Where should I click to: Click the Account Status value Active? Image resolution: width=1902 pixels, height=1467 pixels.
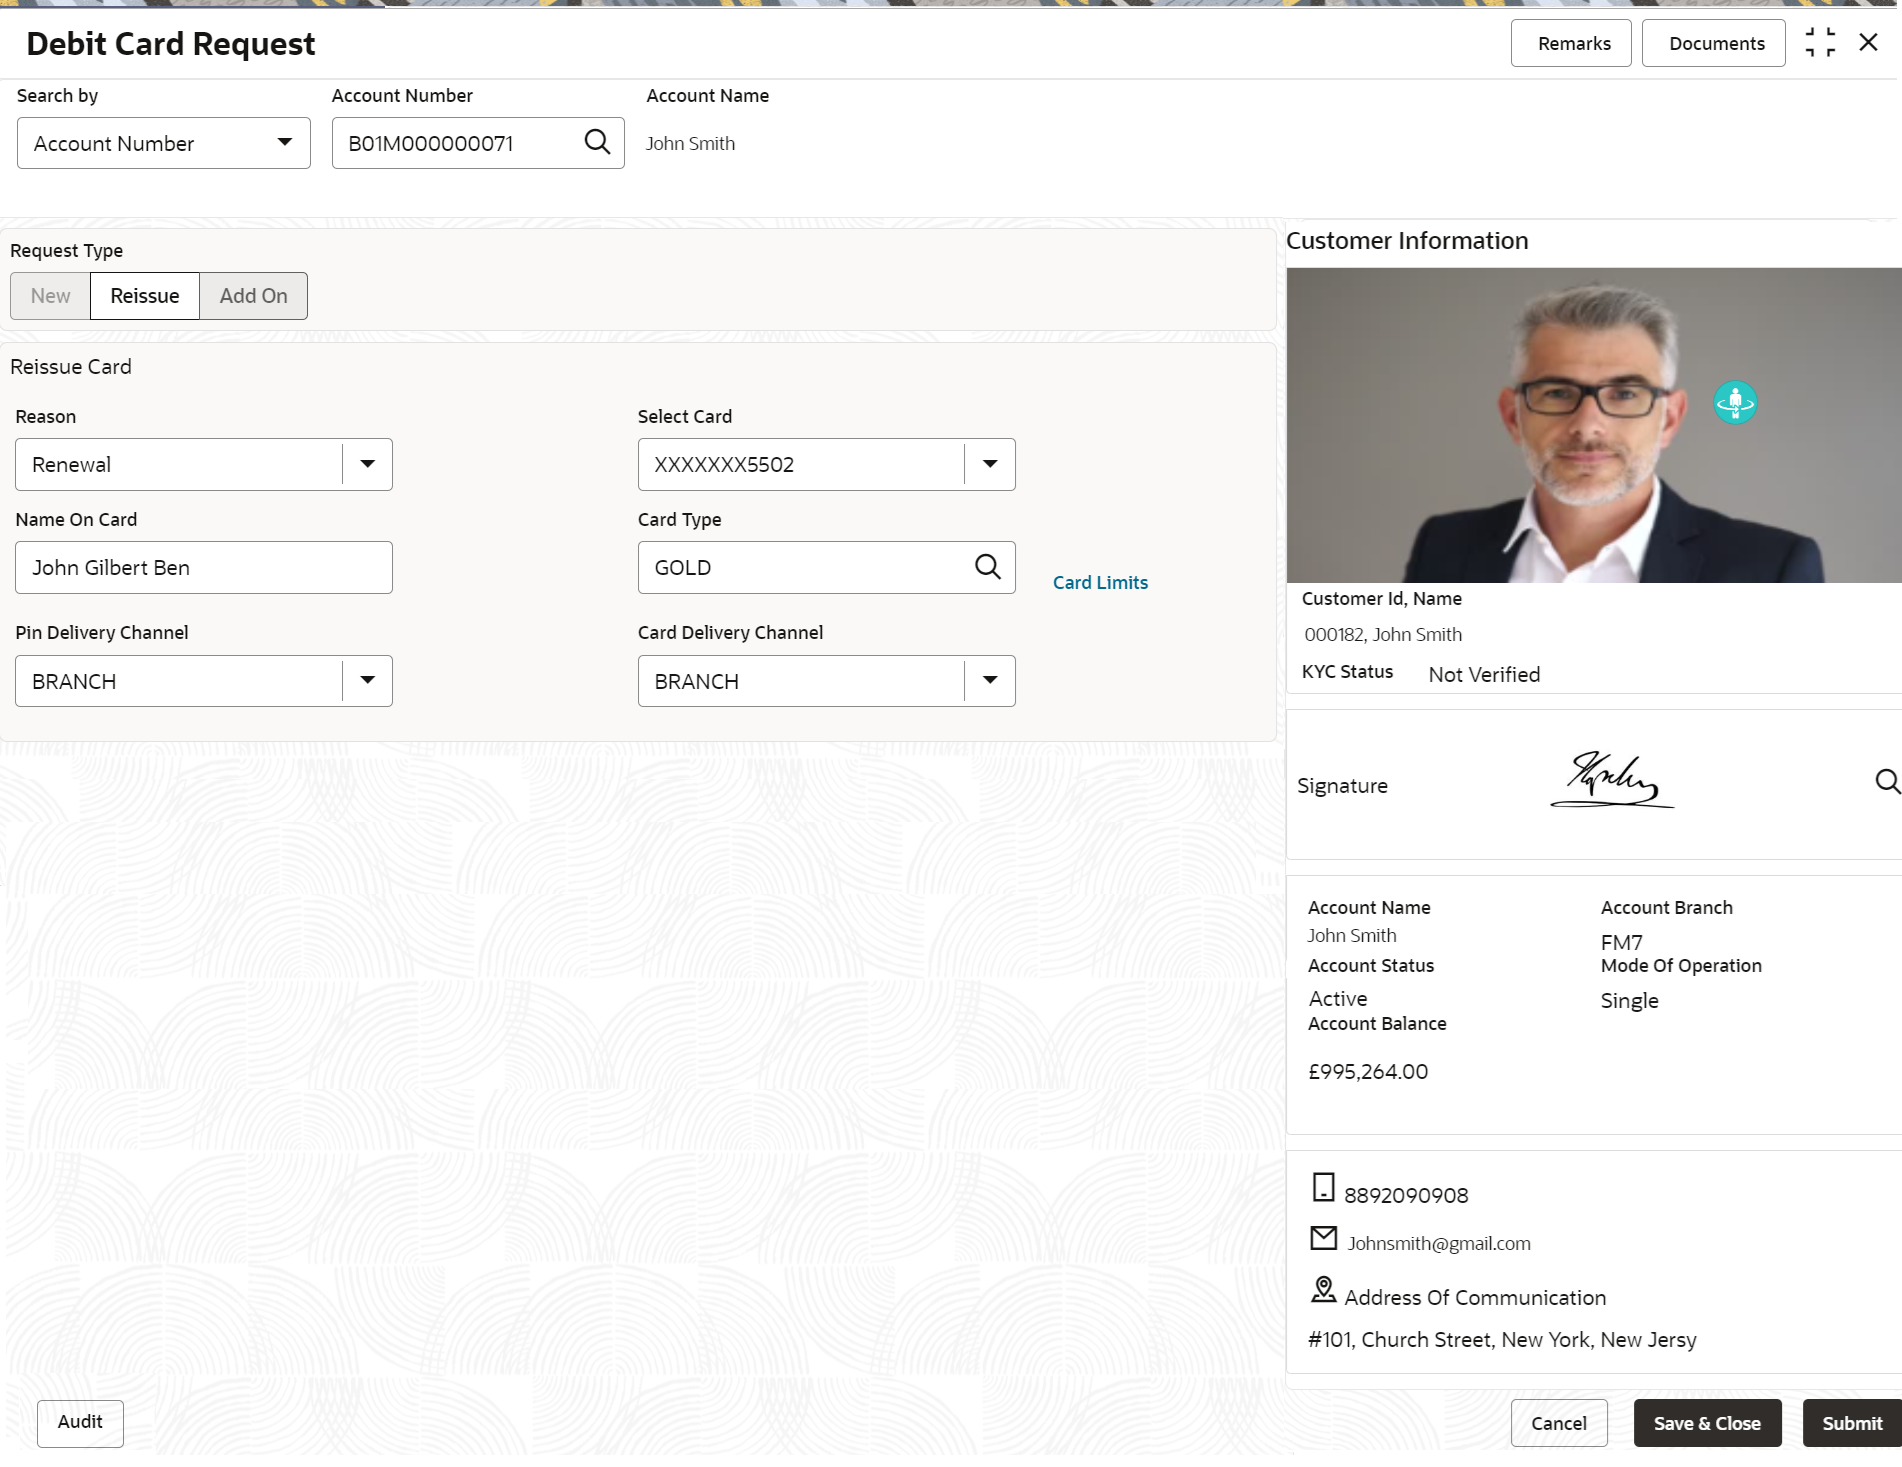pos(1338,998)
